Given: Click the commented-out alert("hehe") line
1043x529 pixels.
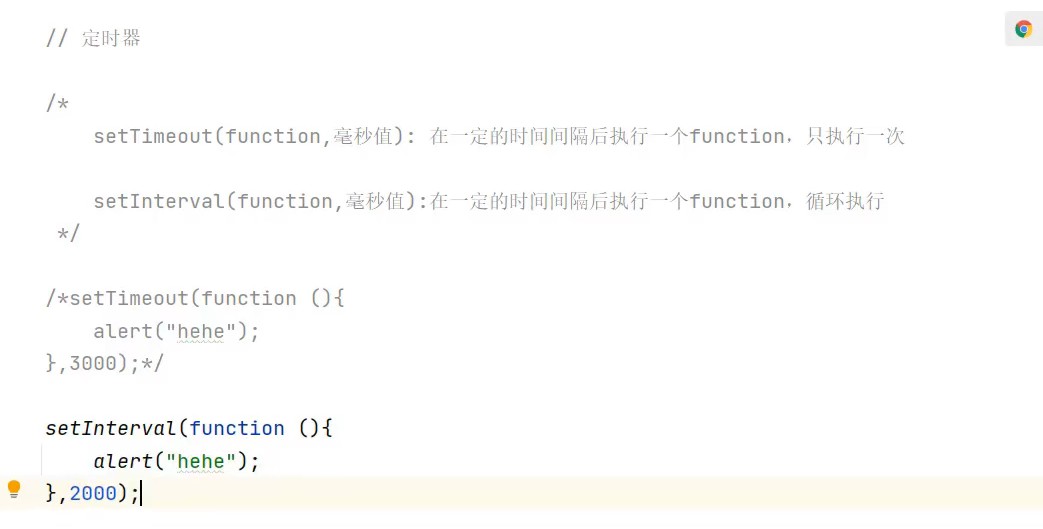Looking at the screenshot, I should (177, 331).
